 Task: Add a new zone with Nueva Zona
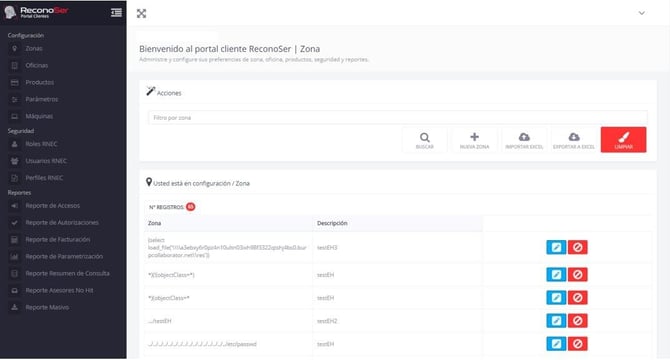[x=474, y=140]
